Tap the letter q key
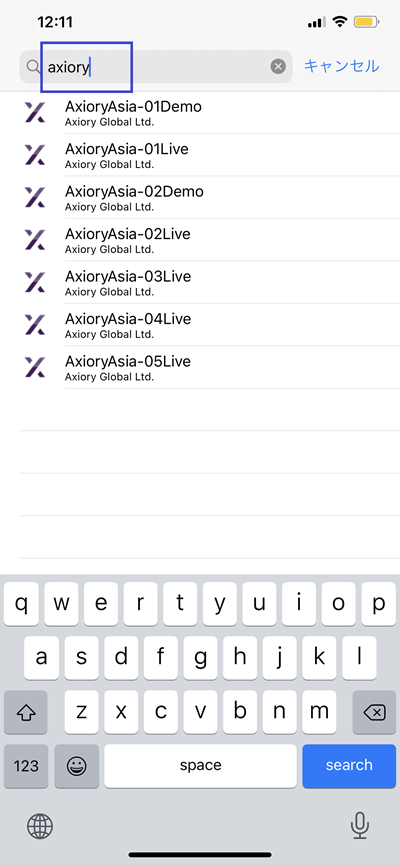This screenshot has height=865, width=400. [x=22, y=604]
